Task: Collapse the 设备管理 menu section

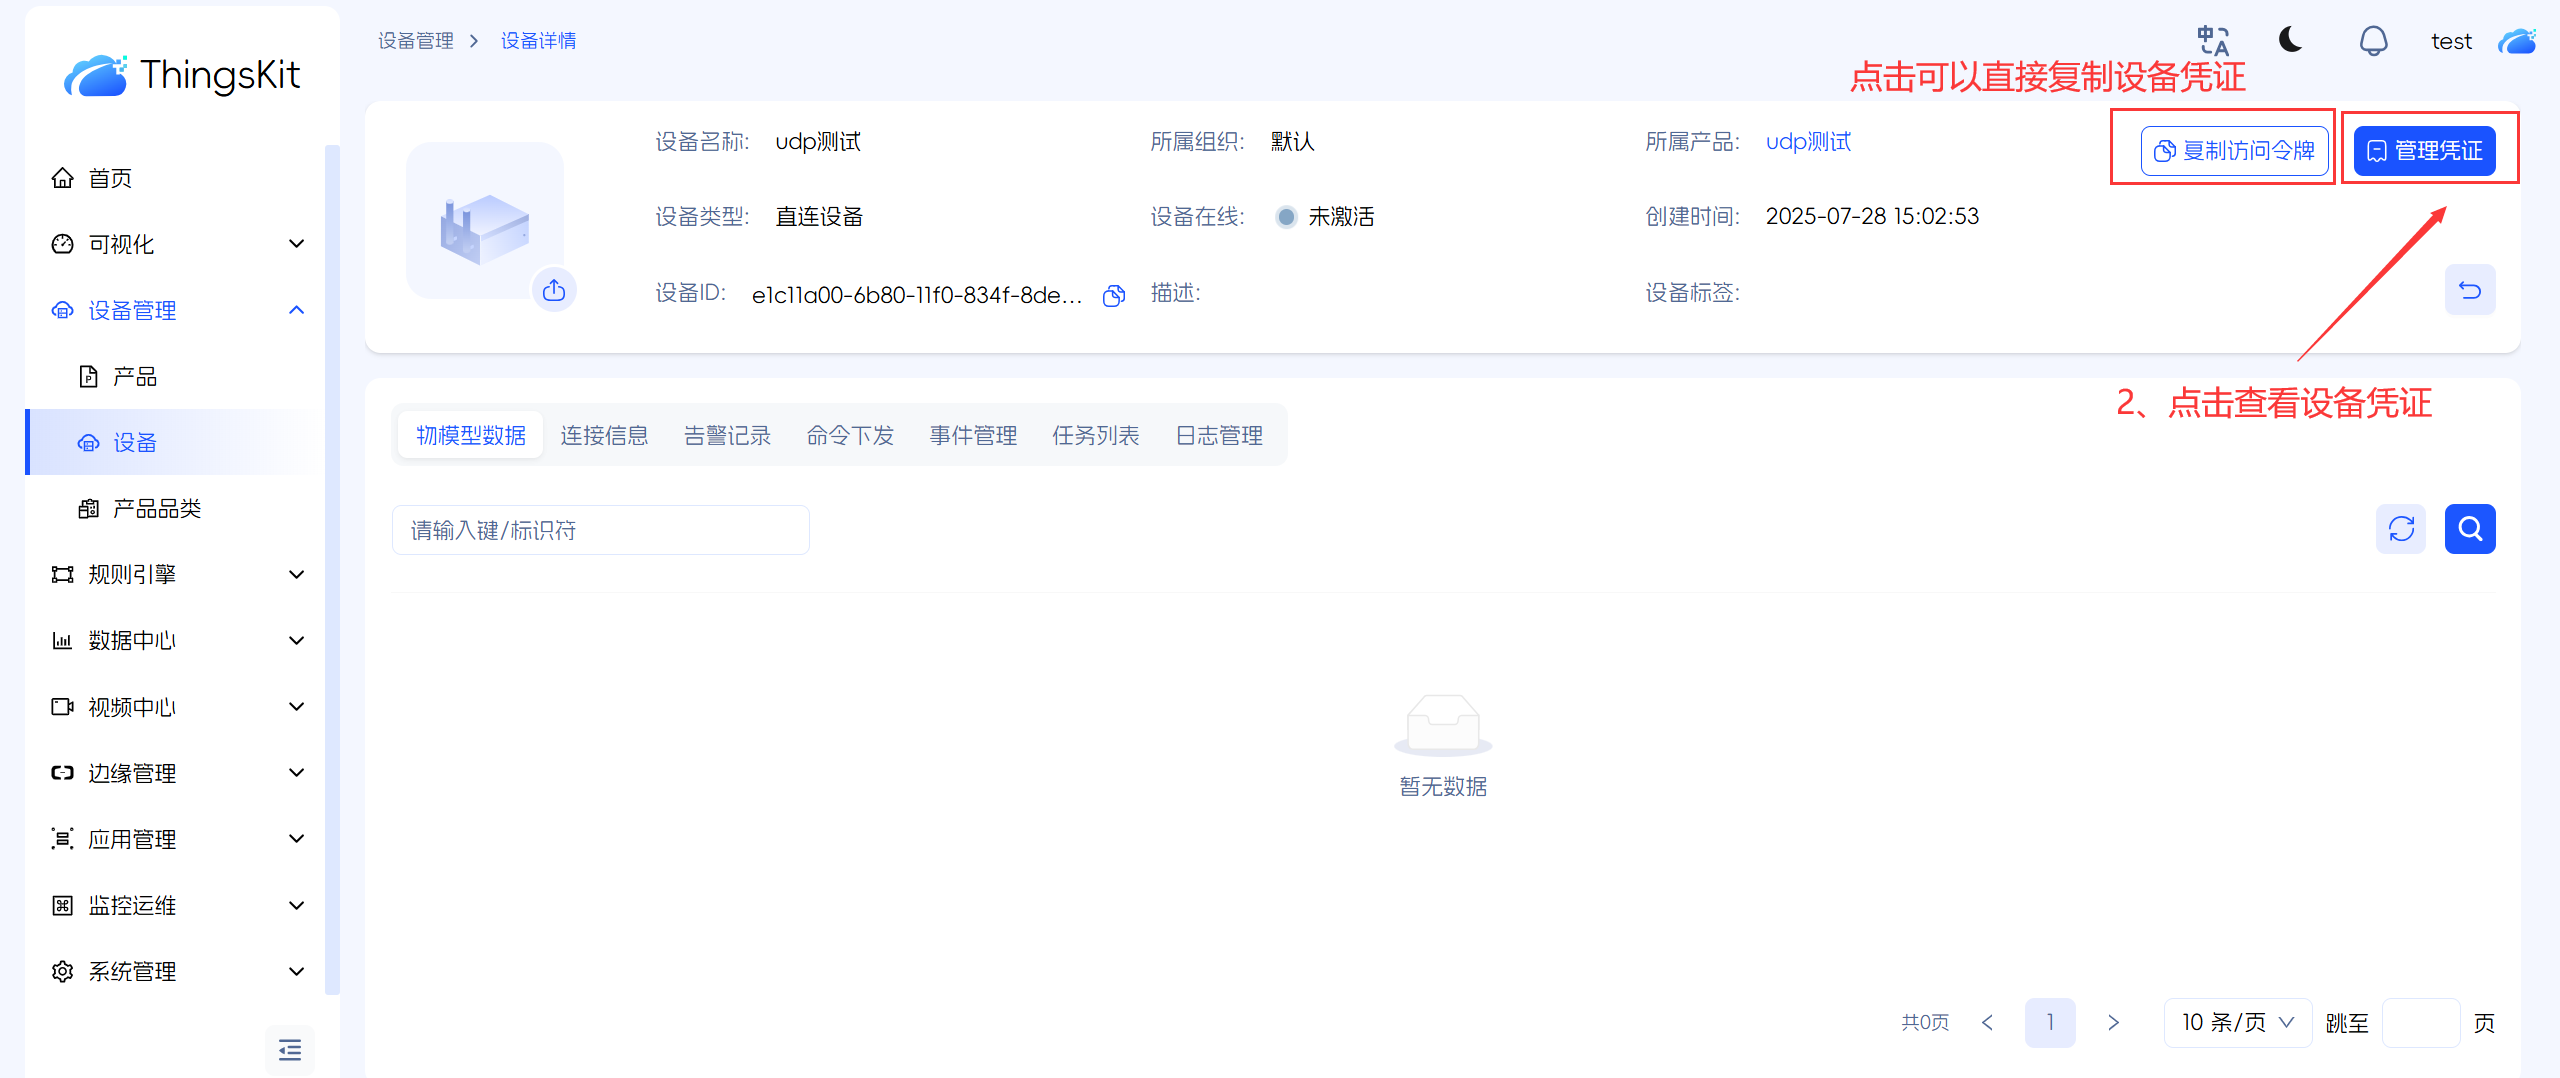Action: coord(296,310)
